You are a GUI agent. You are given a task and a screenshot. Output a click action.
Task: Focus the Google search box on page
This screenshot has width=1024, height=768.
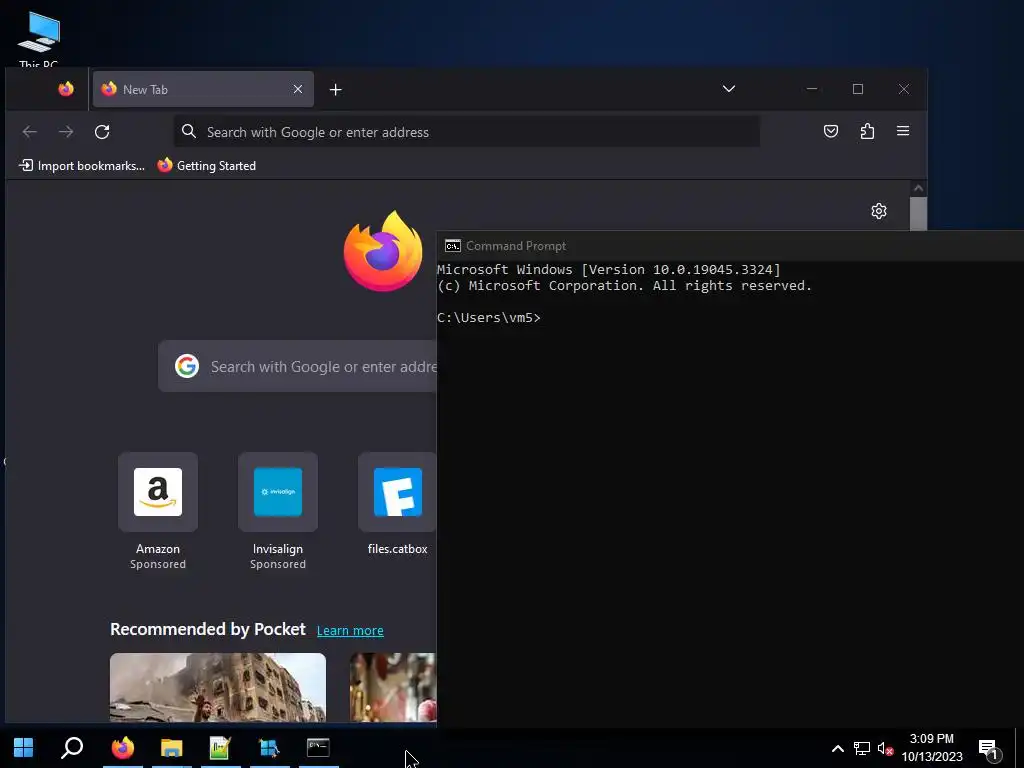click(x=298, y=366)
